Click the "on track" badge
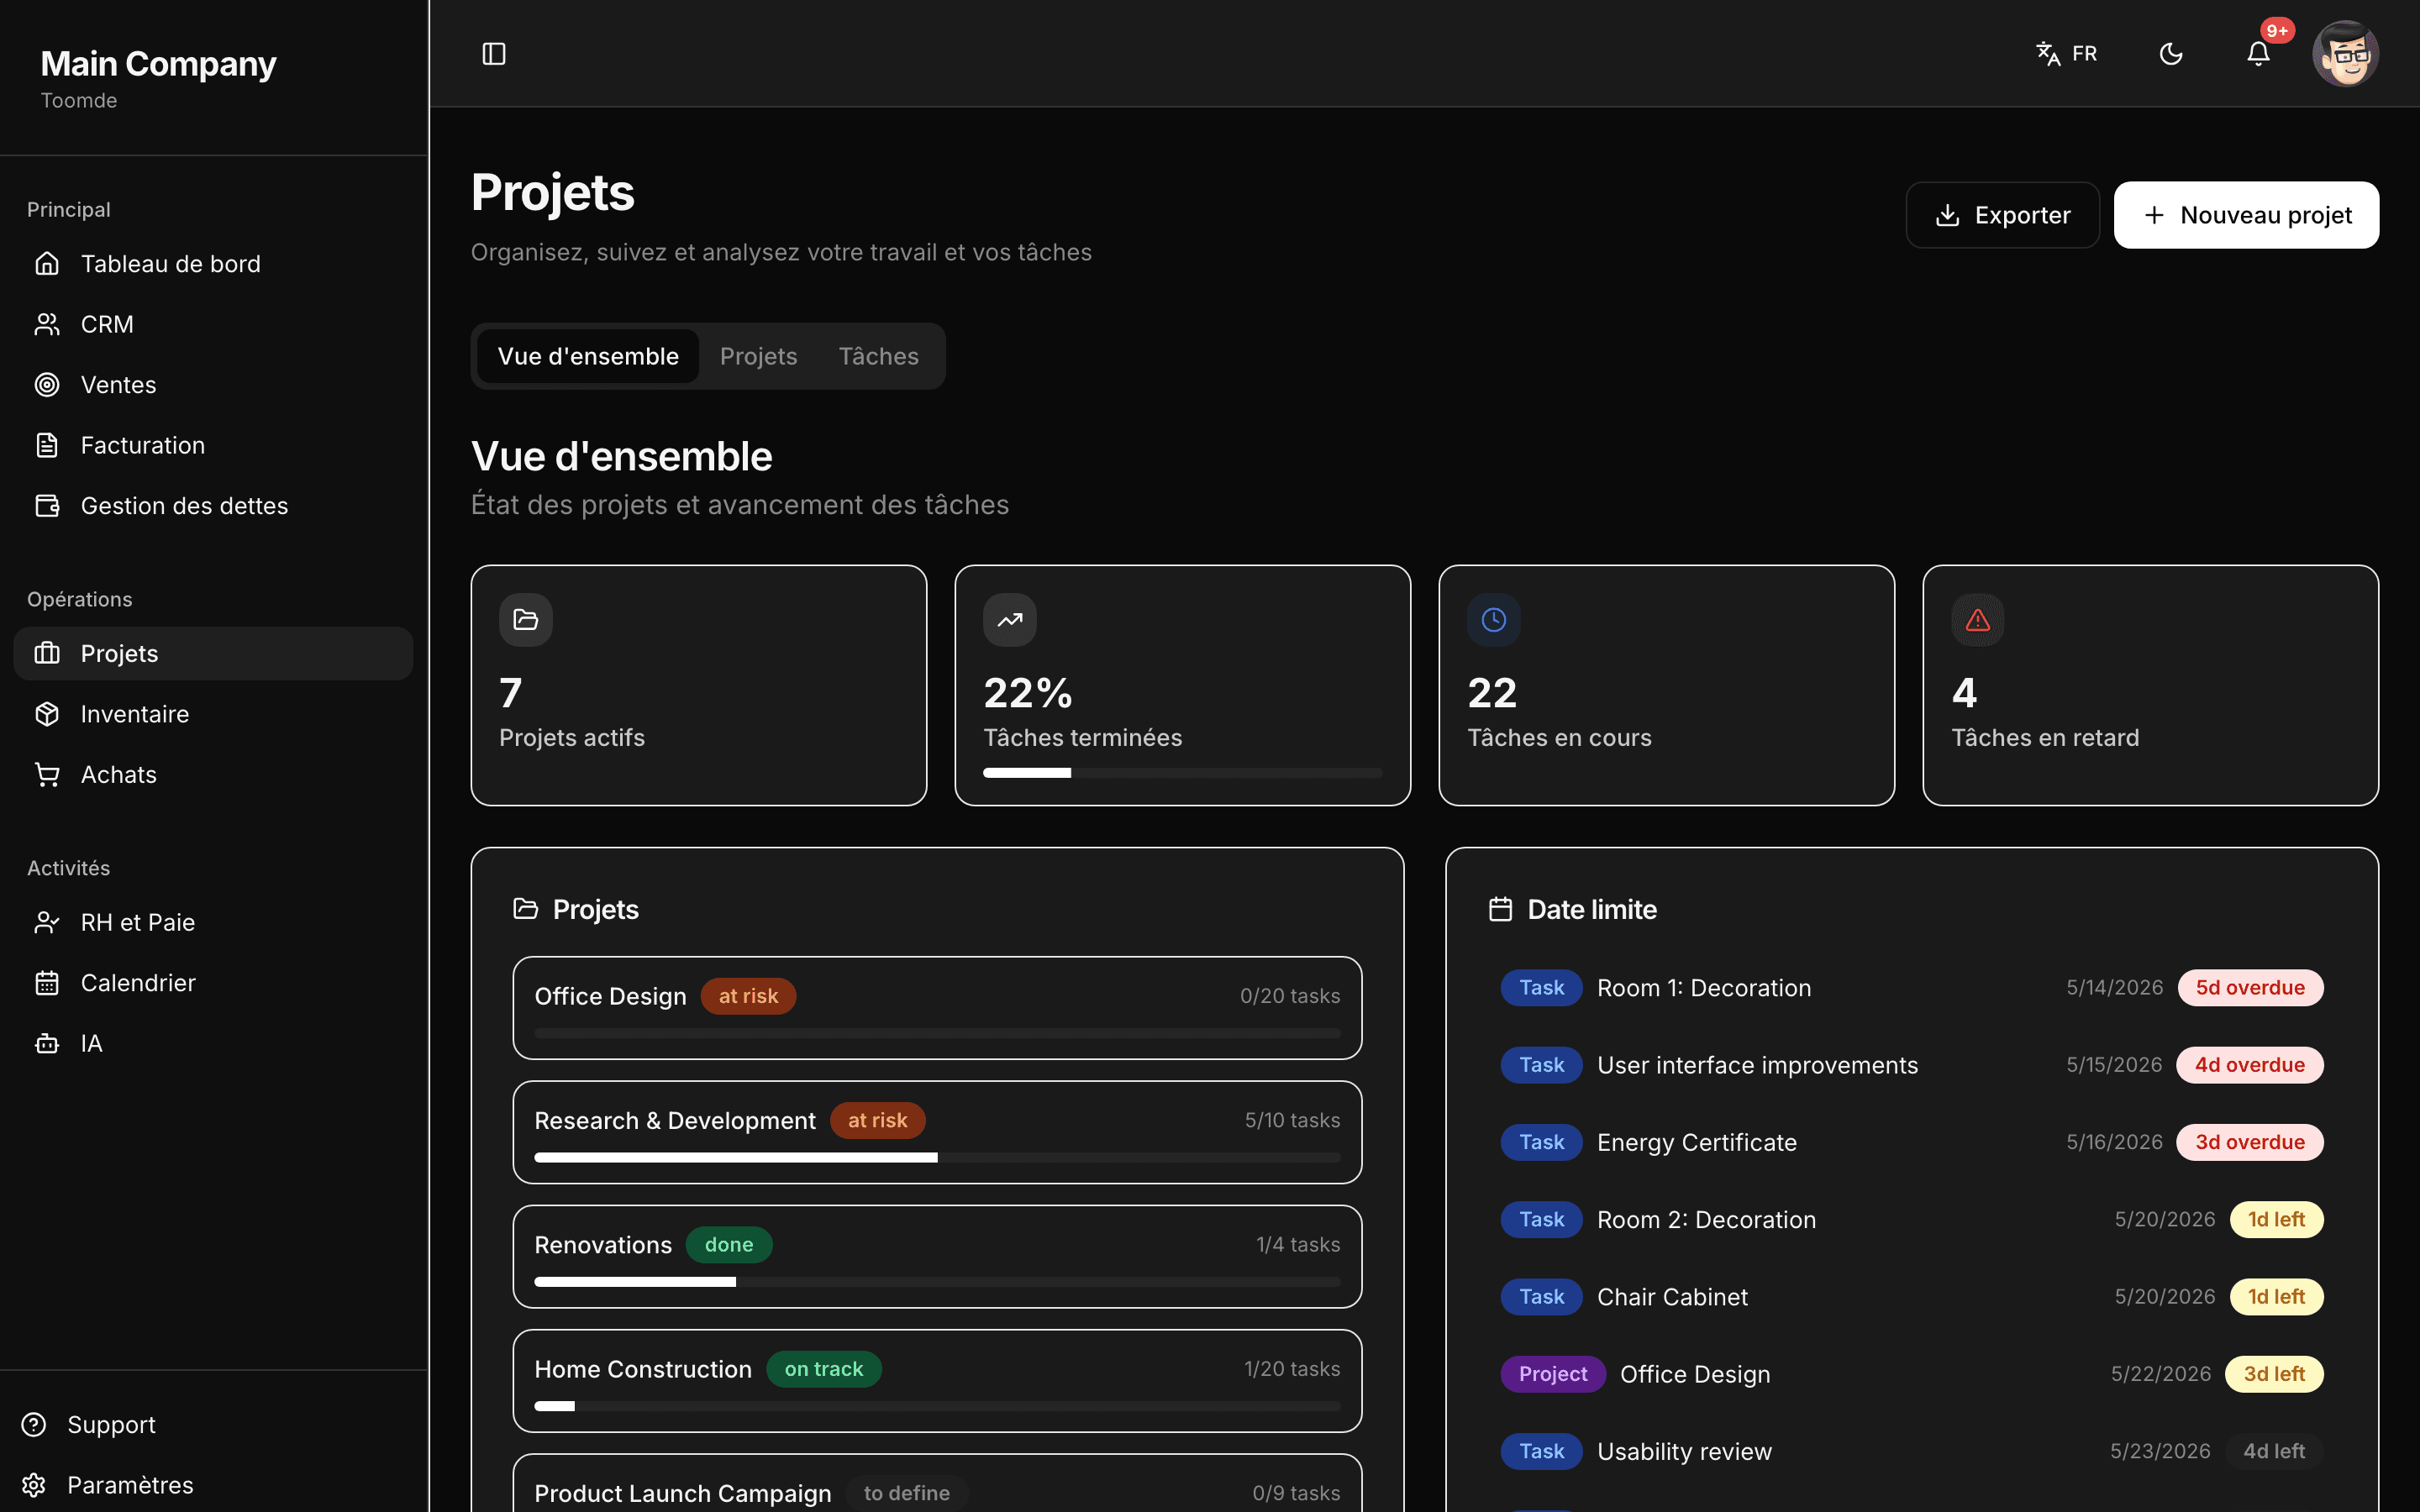 click(824, 1369)
